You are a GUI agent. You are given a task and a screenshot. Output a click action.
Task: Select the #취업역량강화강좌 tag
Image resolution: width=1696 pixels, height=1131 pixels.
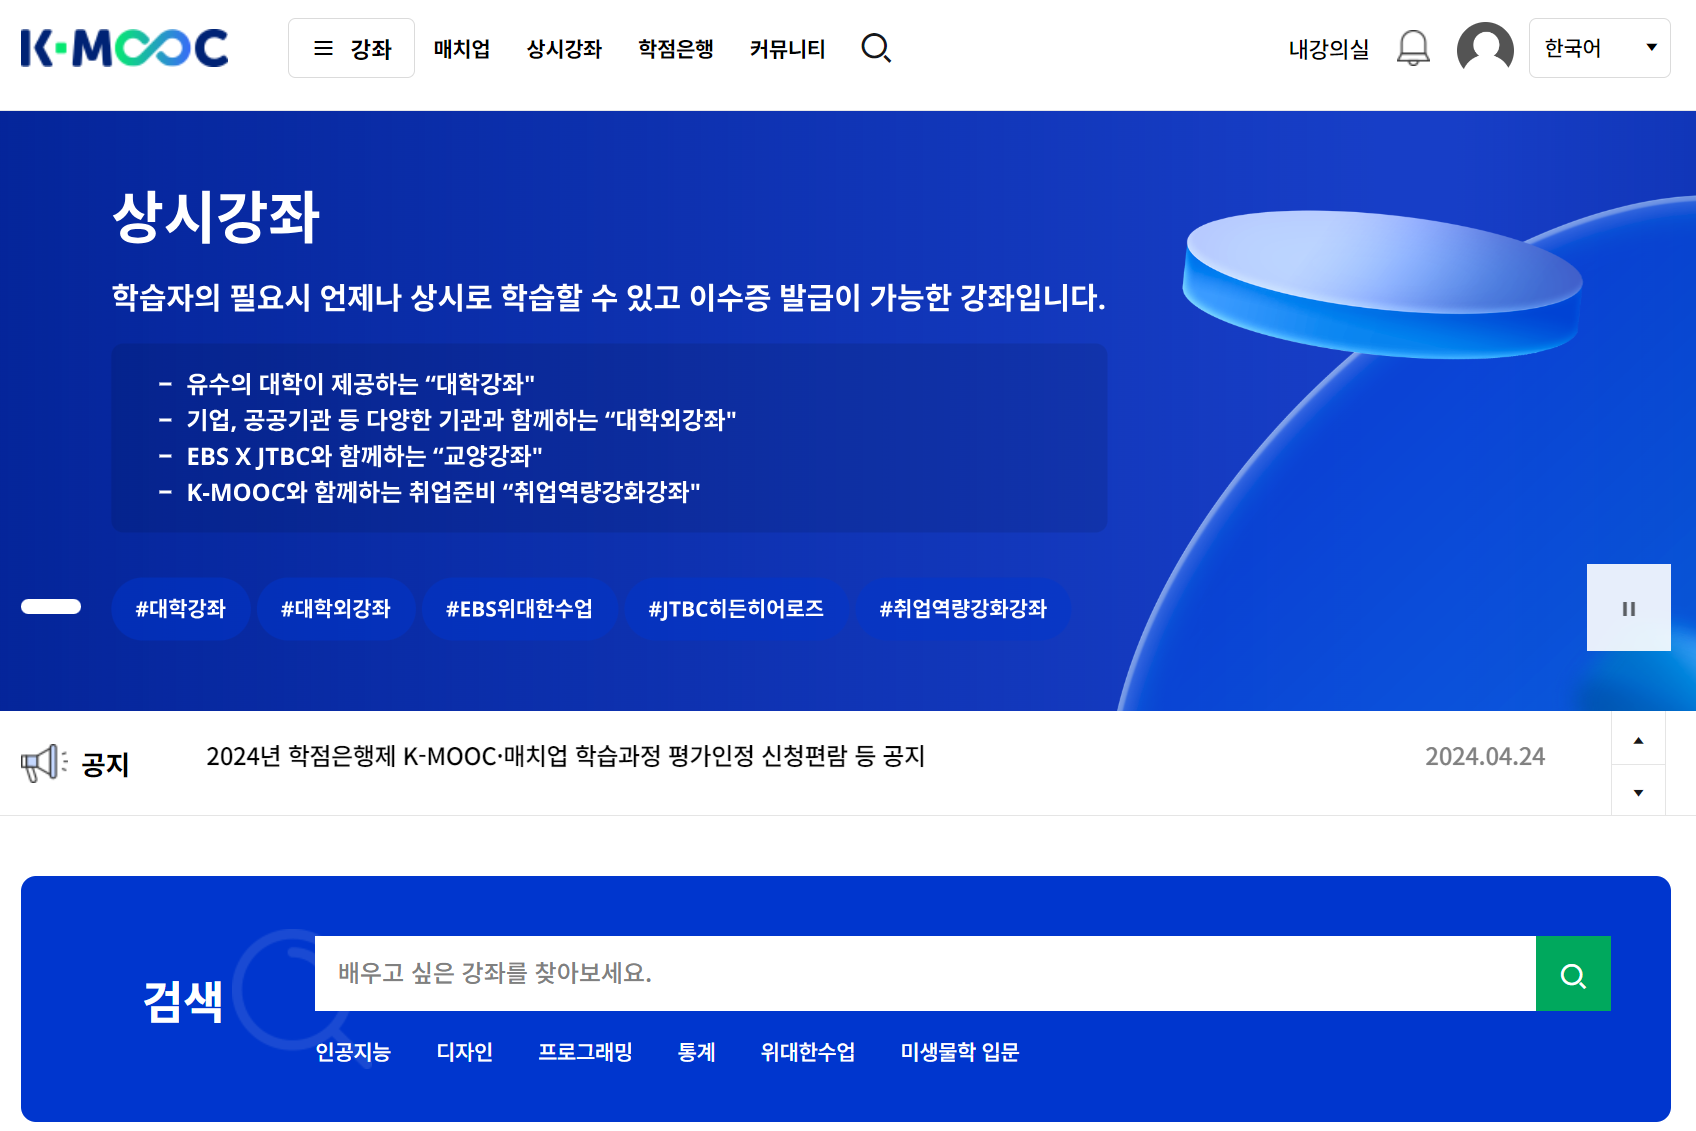coord(964,607)
